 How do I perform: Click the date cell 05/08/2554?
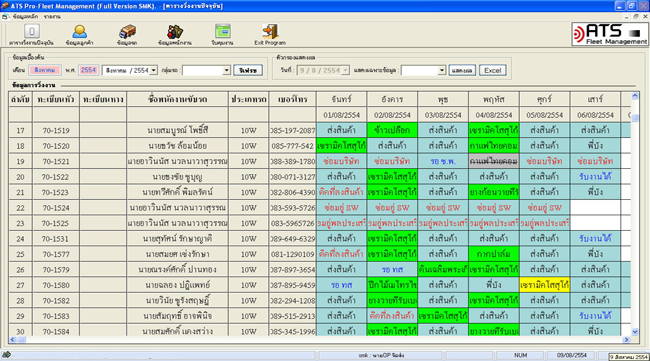coord(545,115)
